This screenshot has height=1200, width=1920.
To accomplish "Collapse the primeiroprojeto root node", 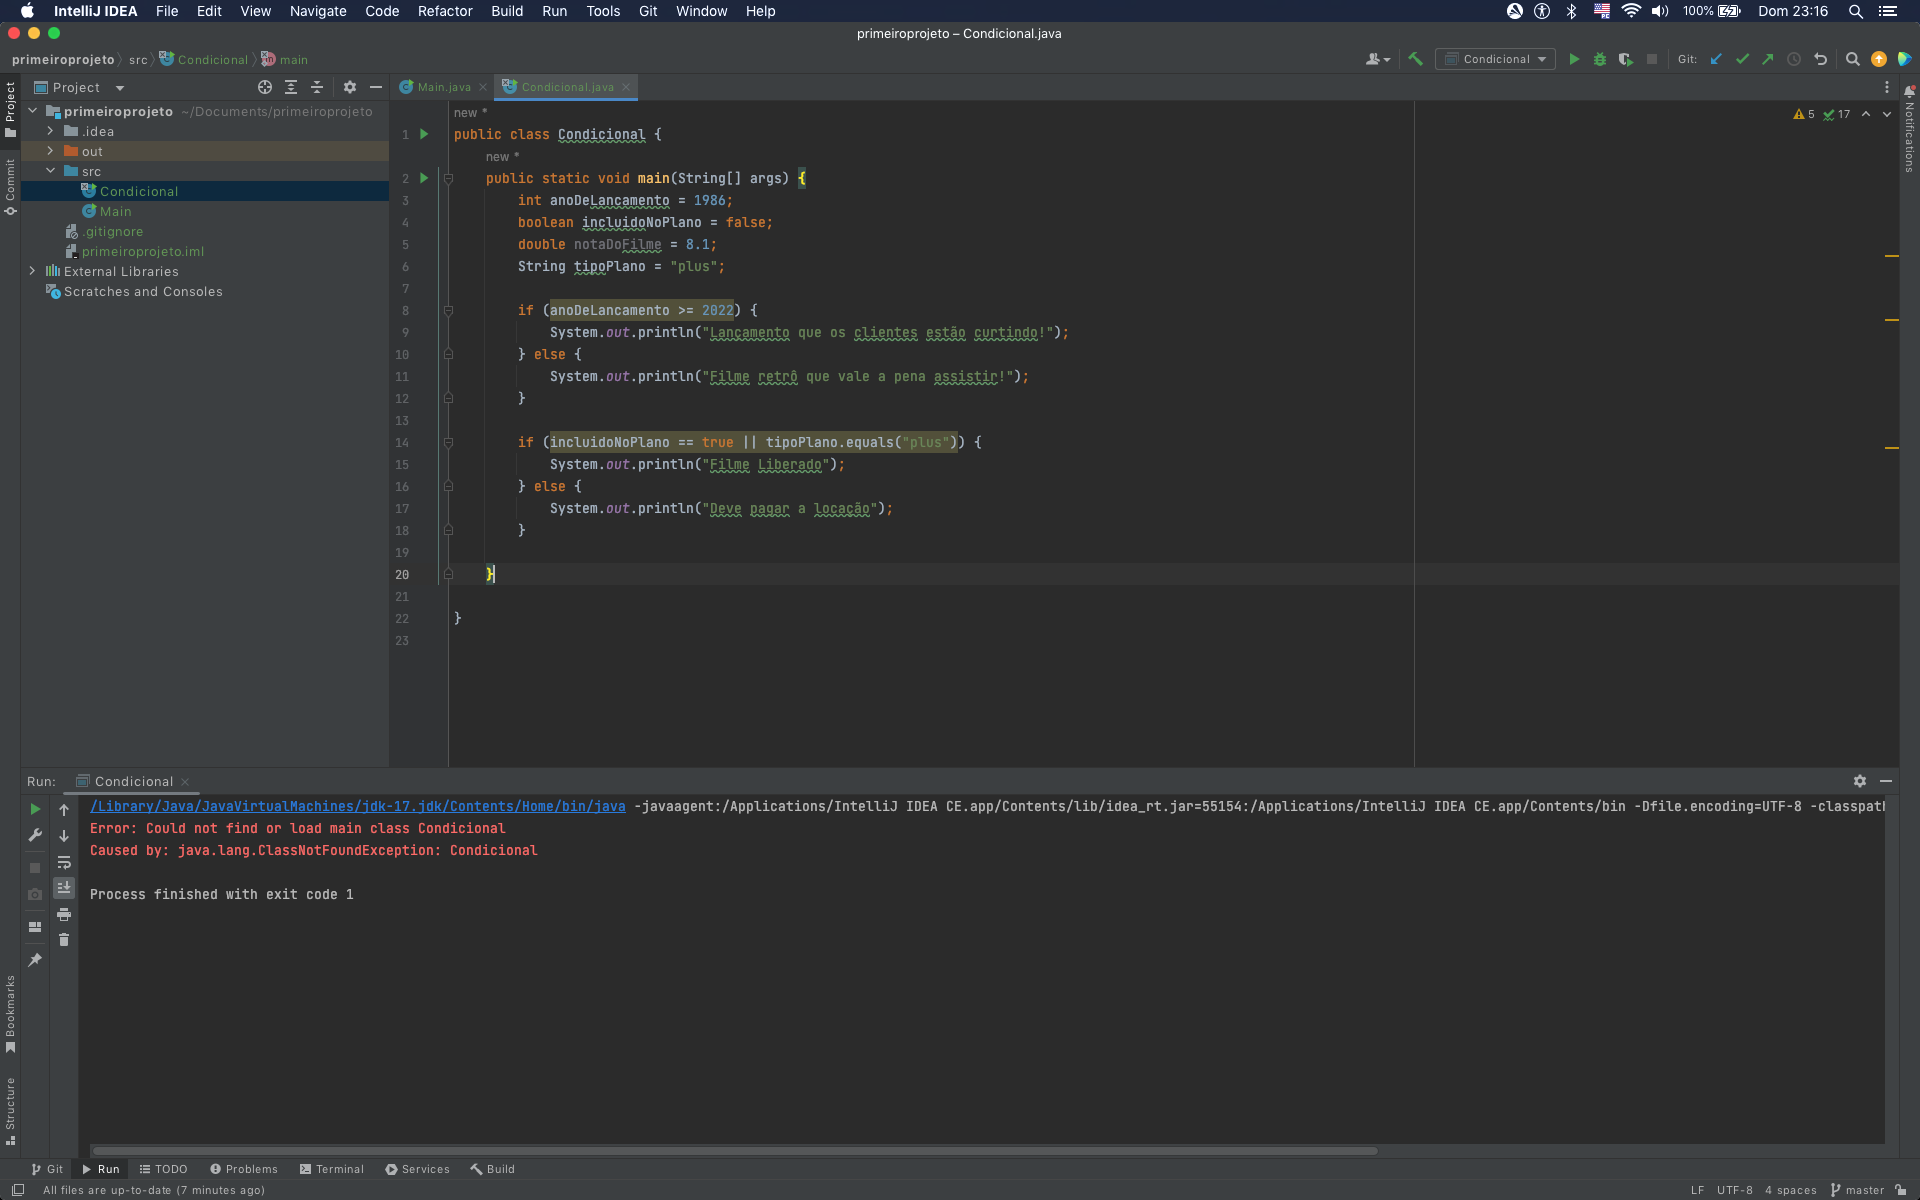I will click(x=33, y=111).
